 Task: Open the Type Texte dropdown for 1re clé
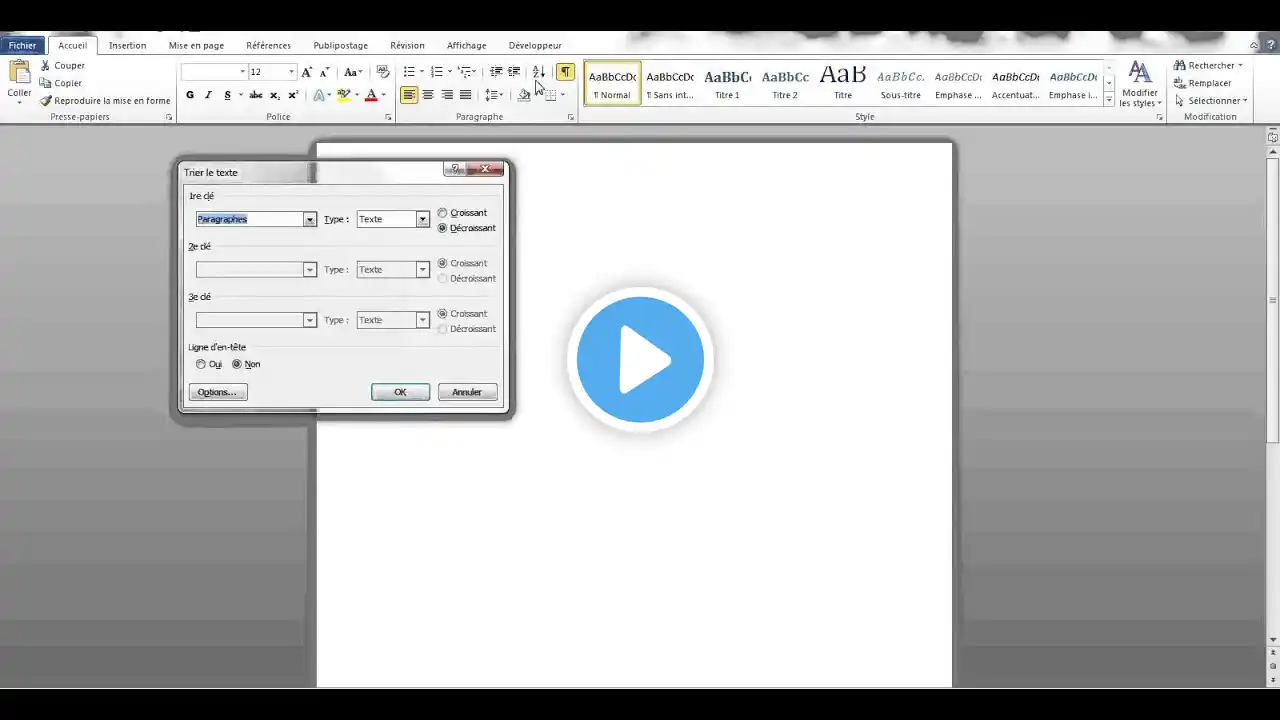click(x=423, y=219)
